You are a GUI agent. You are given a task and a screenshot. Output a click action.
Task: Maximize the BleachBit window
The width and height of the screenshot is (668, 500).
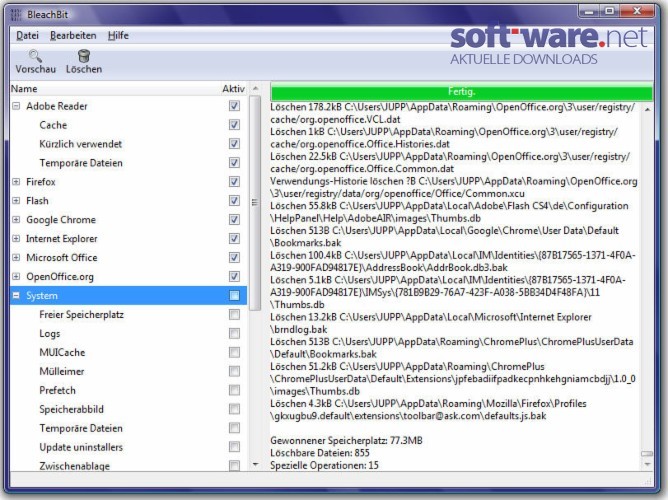(609, 11)
